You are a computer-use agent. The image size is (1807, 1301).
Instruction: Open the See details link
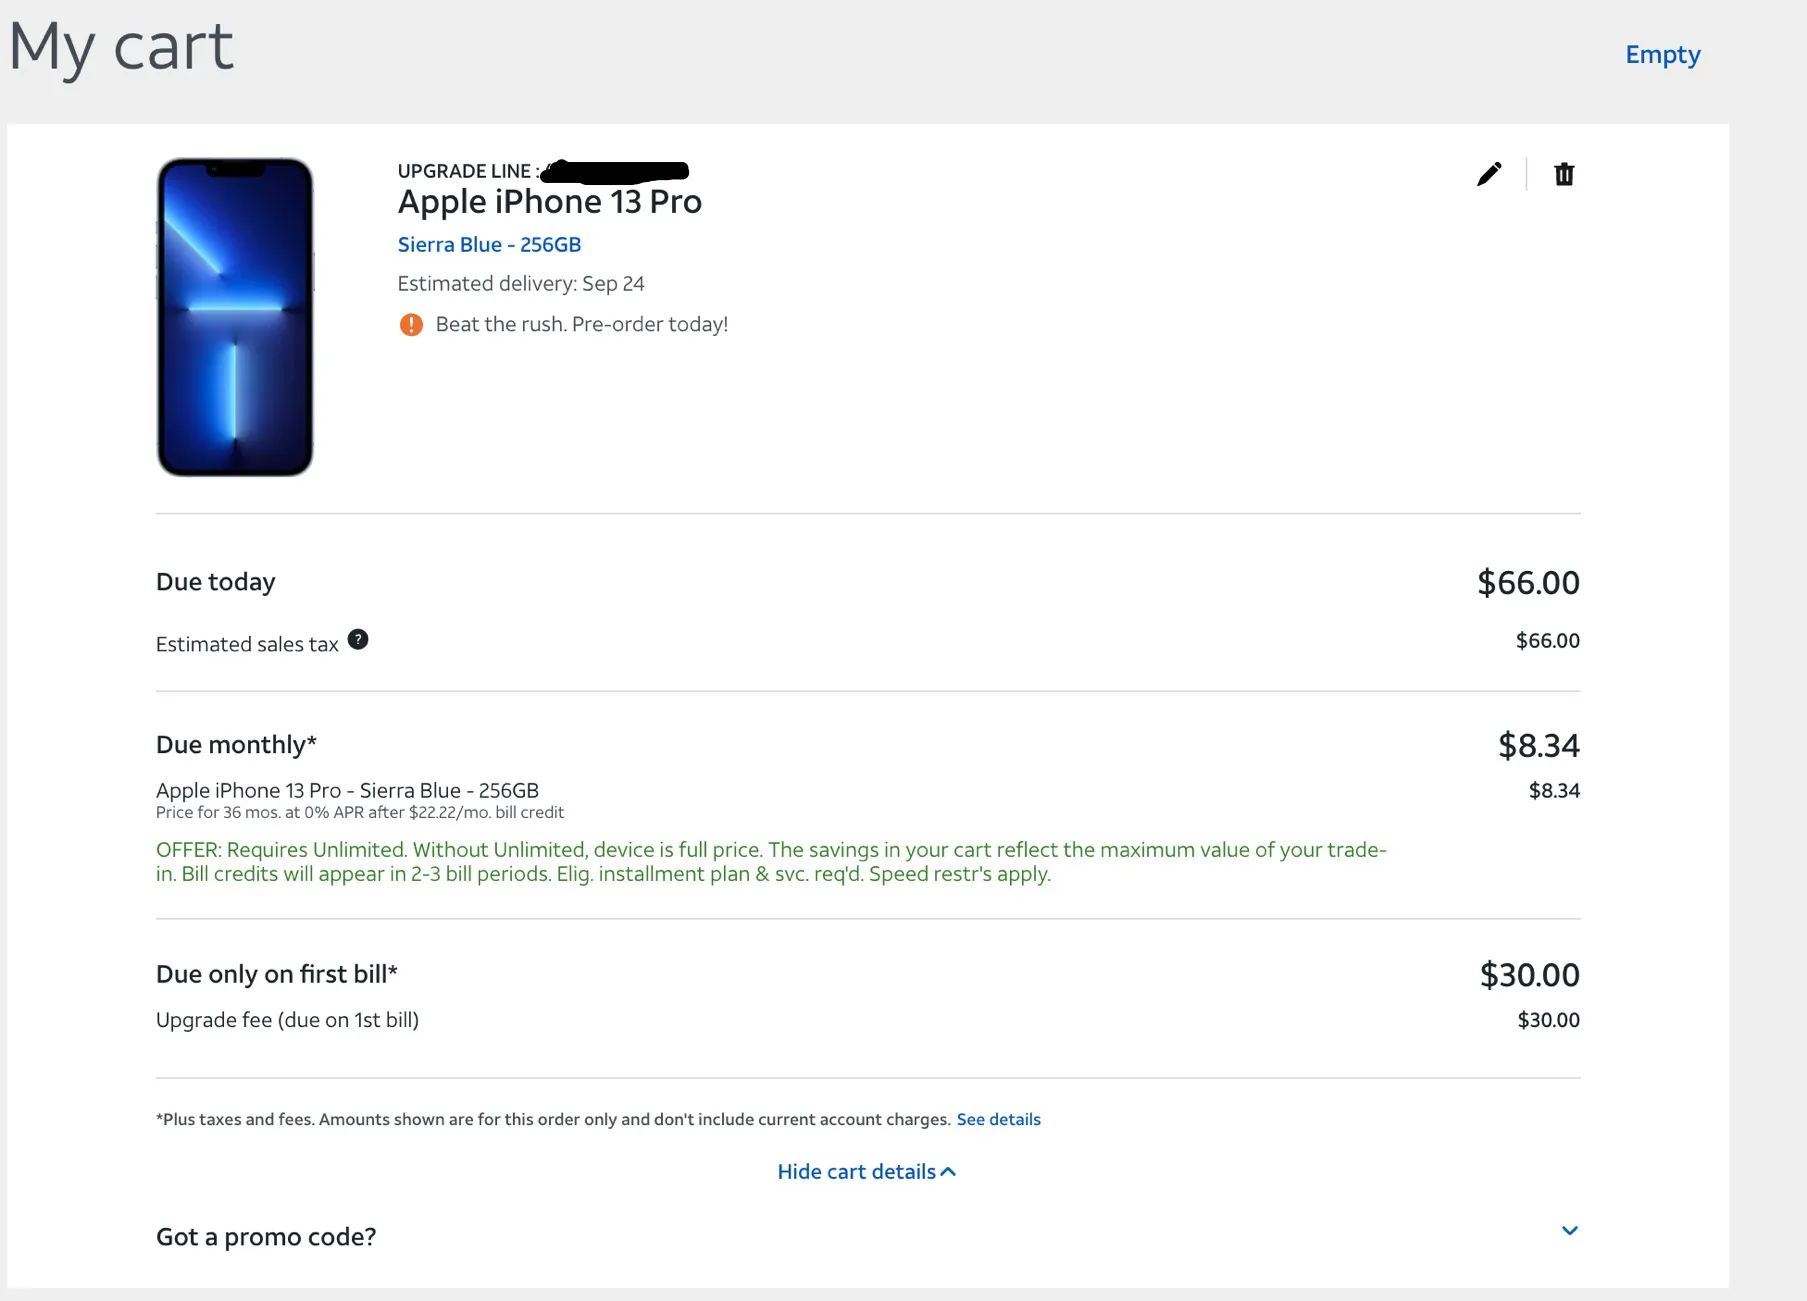coord(998,1119)
